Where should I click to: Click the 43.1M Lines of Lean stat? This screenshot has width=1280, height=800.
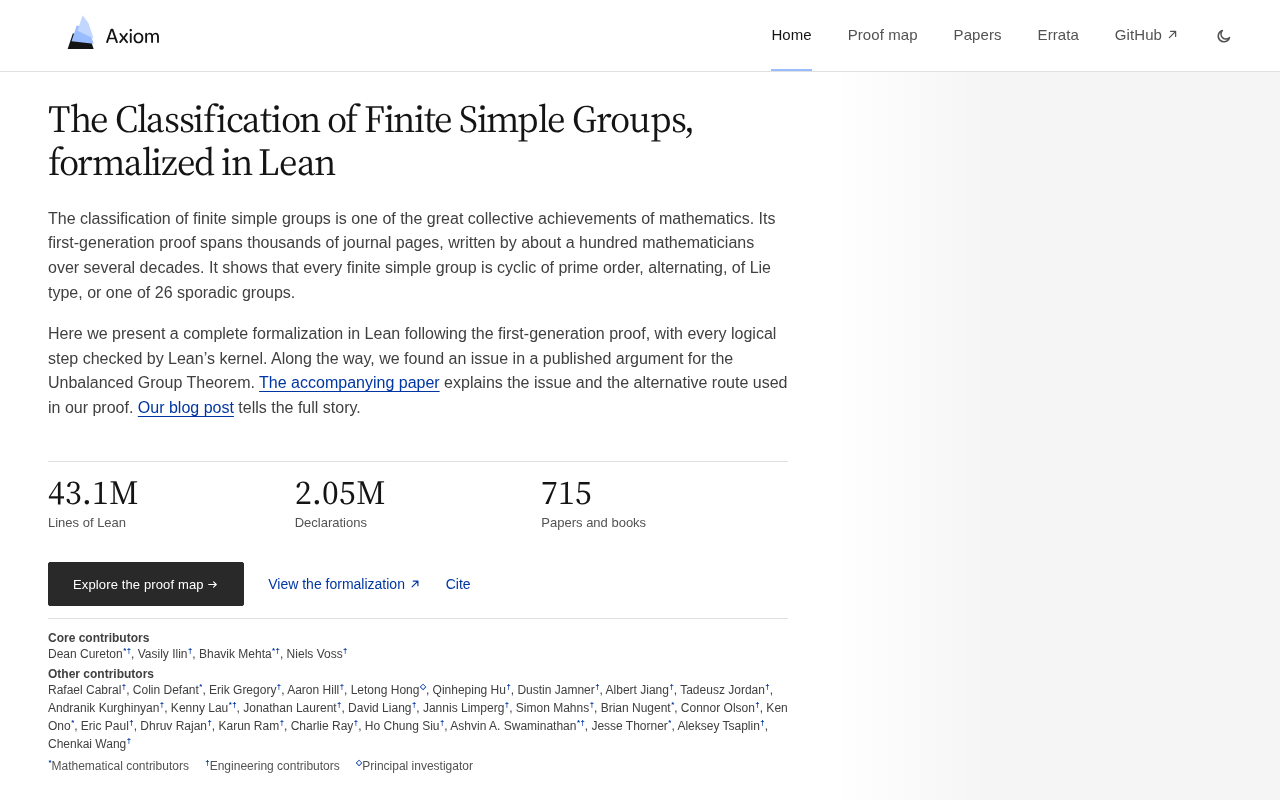point(93,503)
